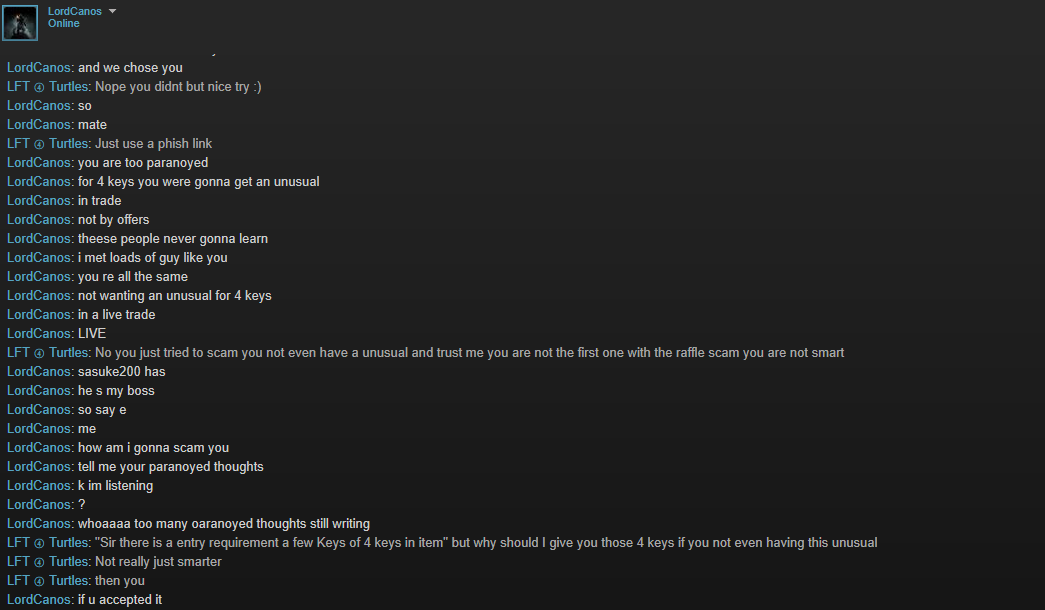The image size is (1045, 610).
Task: Click the circled 4 icon on the "entry requirement" message
Action: tap(39, 543)
